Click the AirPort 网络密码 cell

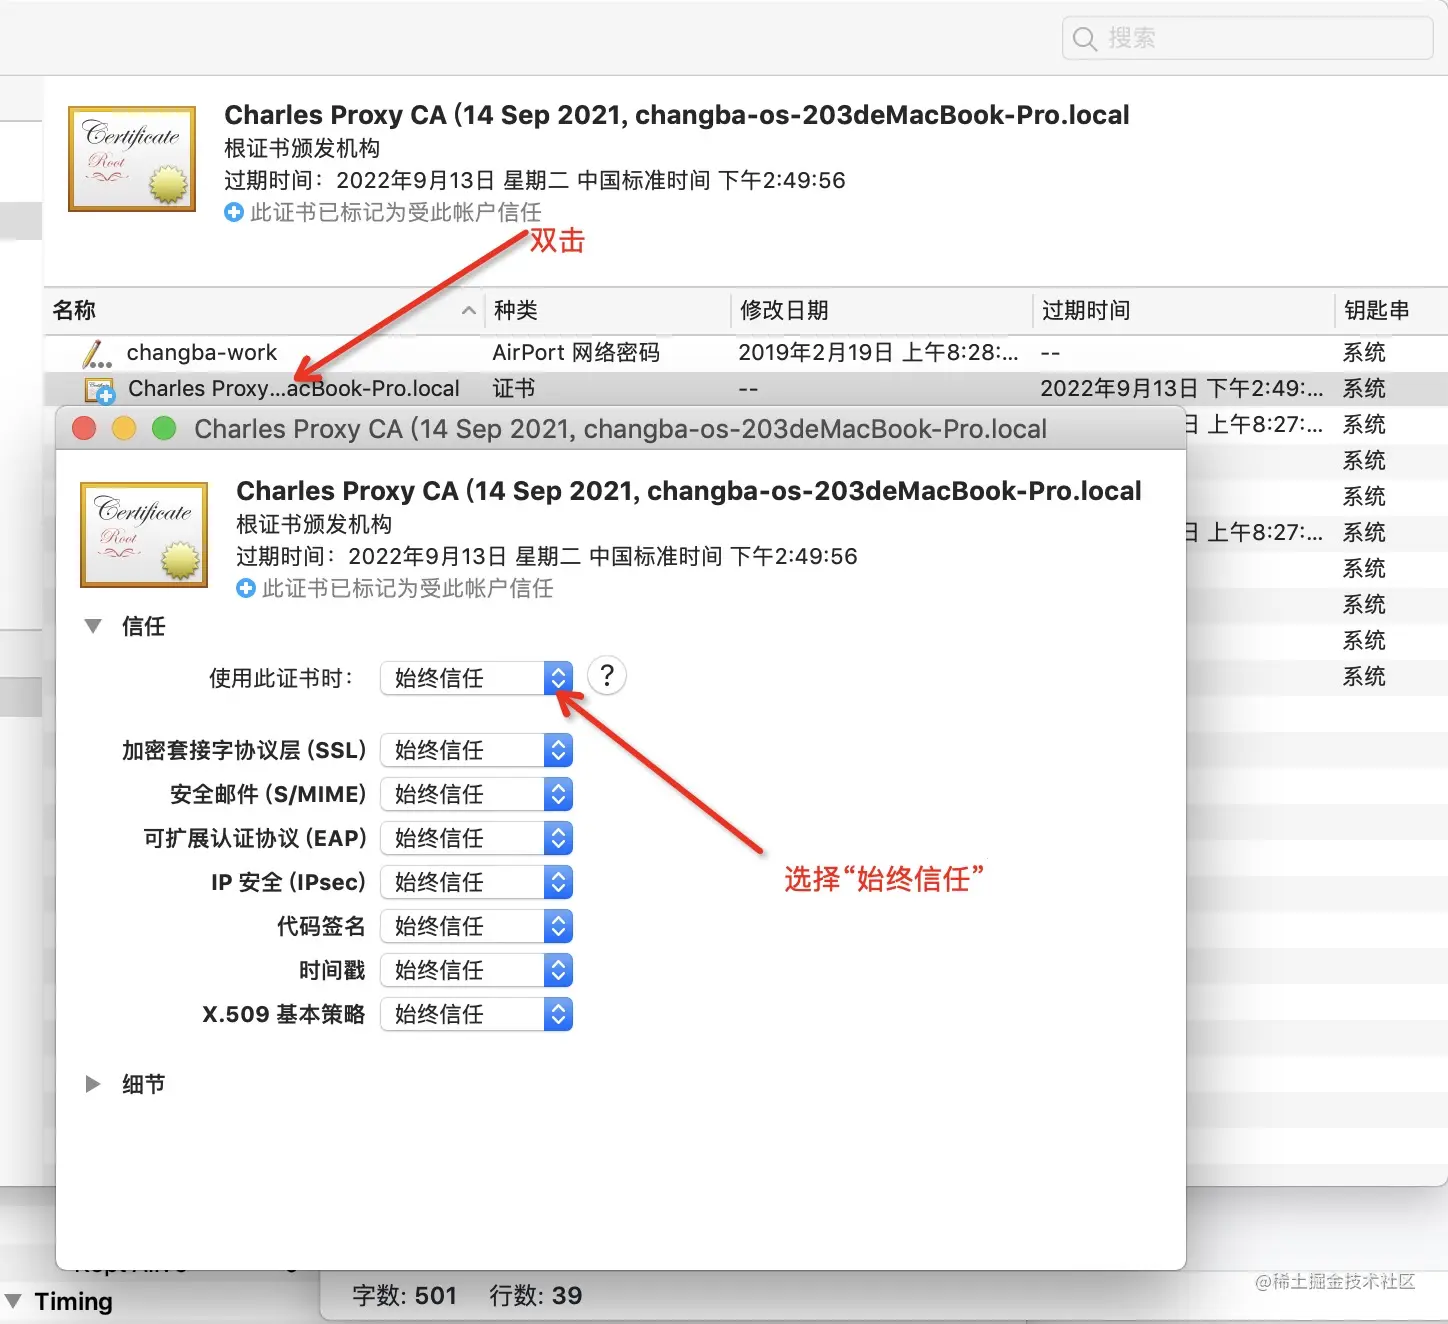coord(576,352)
